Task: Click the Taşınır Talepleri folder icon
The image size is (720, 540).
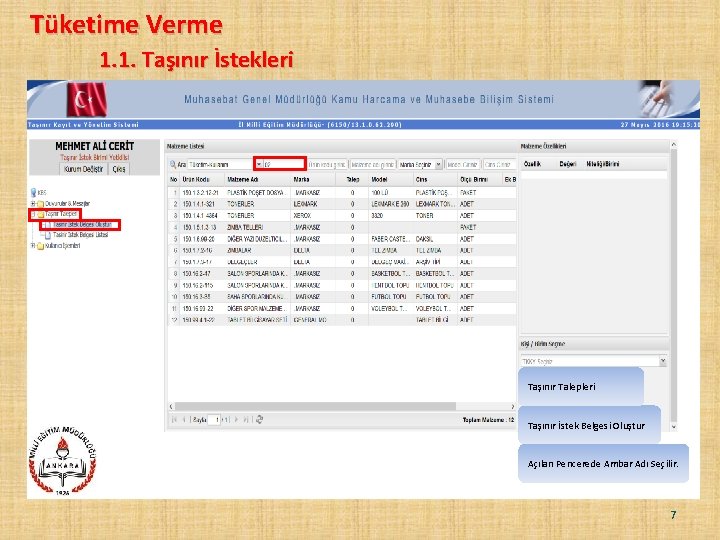Action: click(x=40, y=214)
